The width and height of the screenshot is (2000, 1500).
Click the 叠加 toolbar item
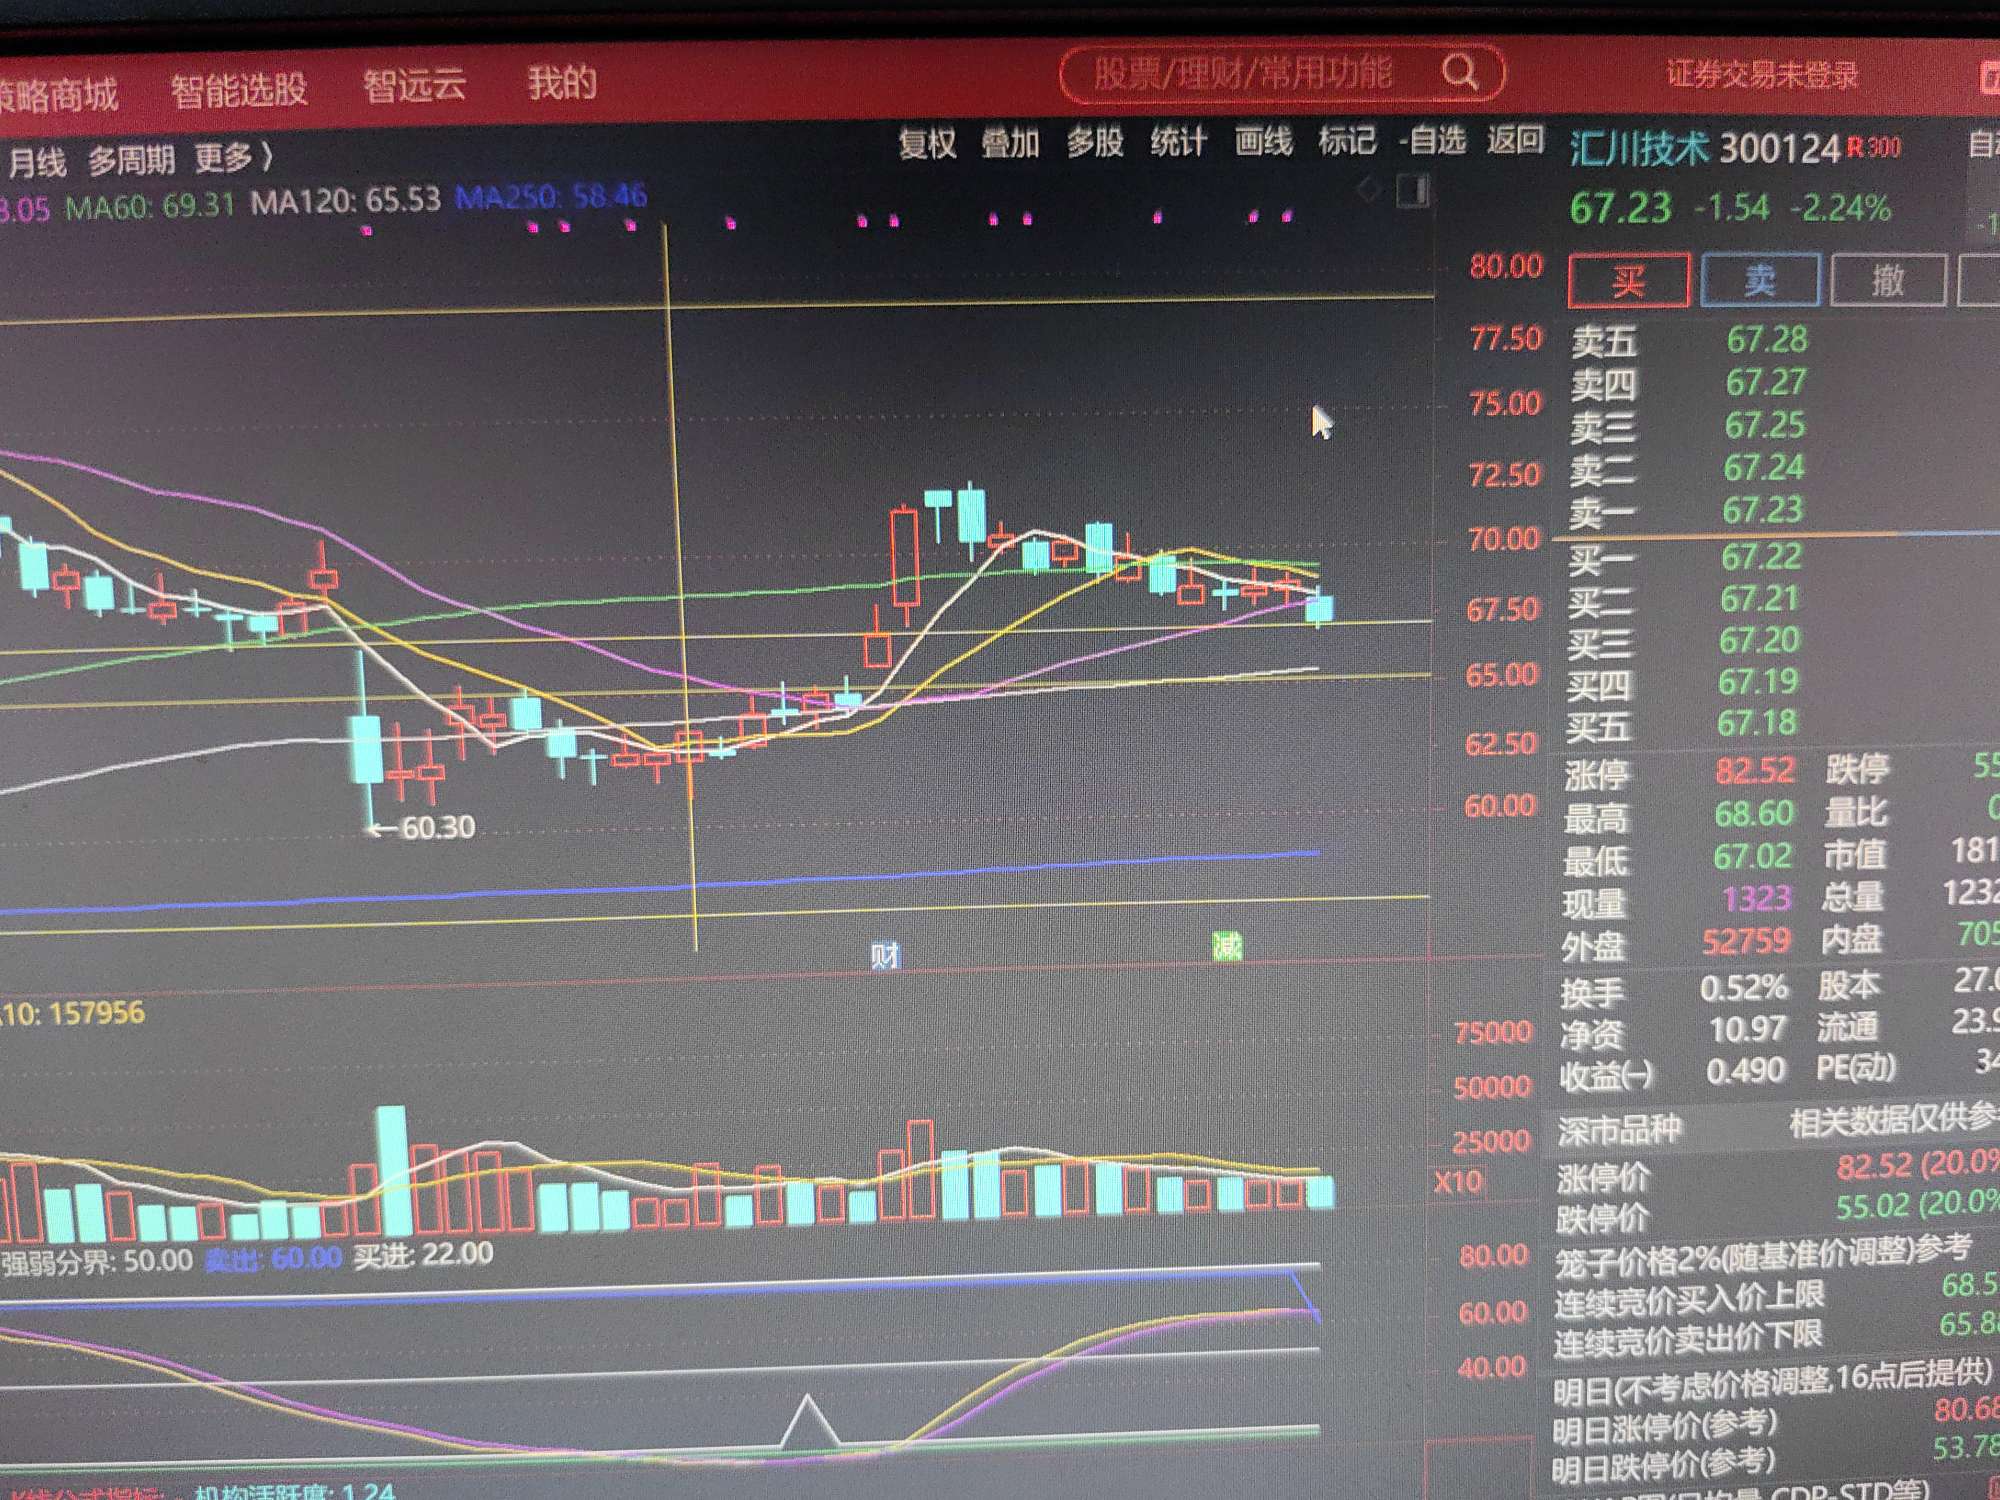[1010, 143]
